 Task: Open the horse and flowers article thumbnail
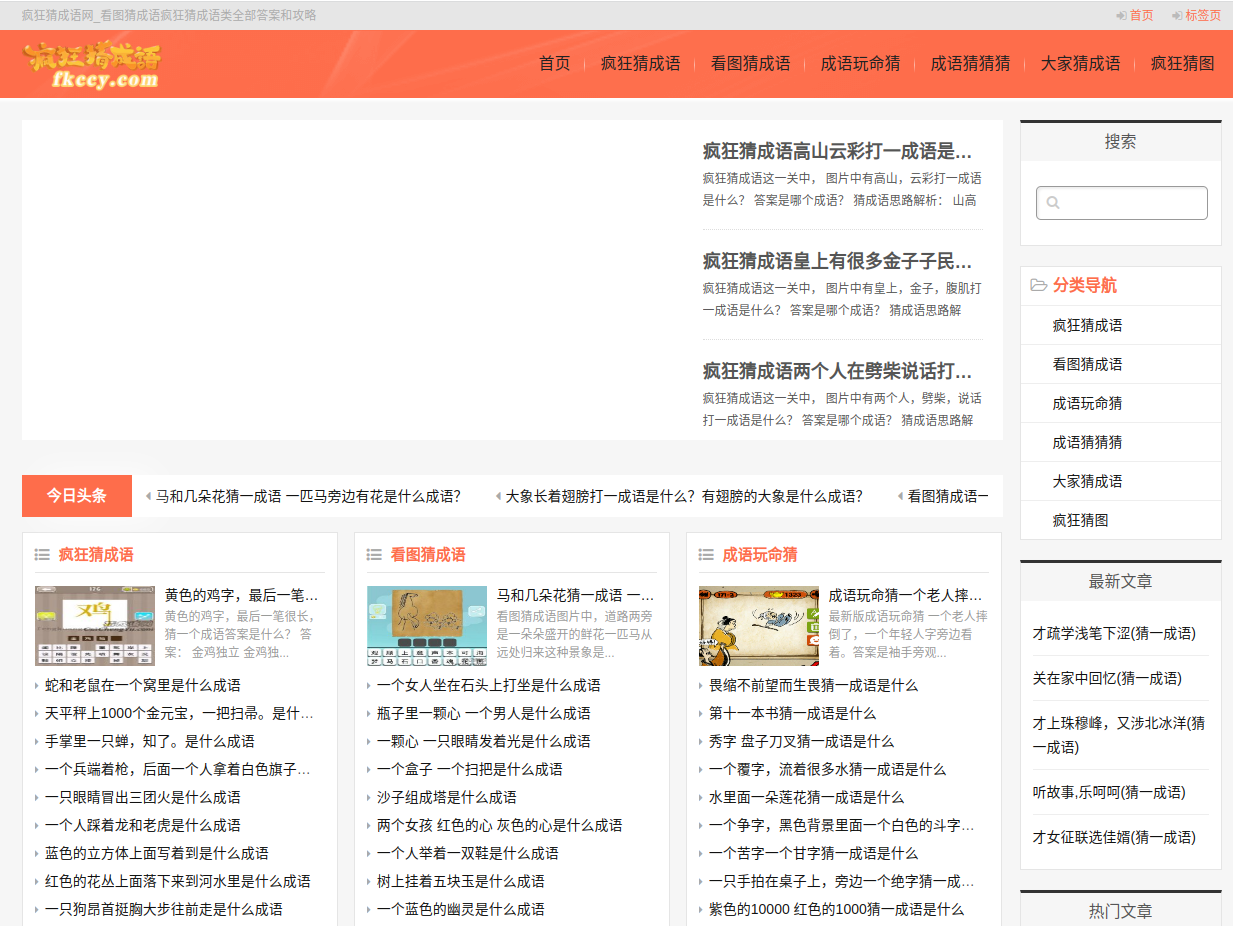tap(427, 626)
